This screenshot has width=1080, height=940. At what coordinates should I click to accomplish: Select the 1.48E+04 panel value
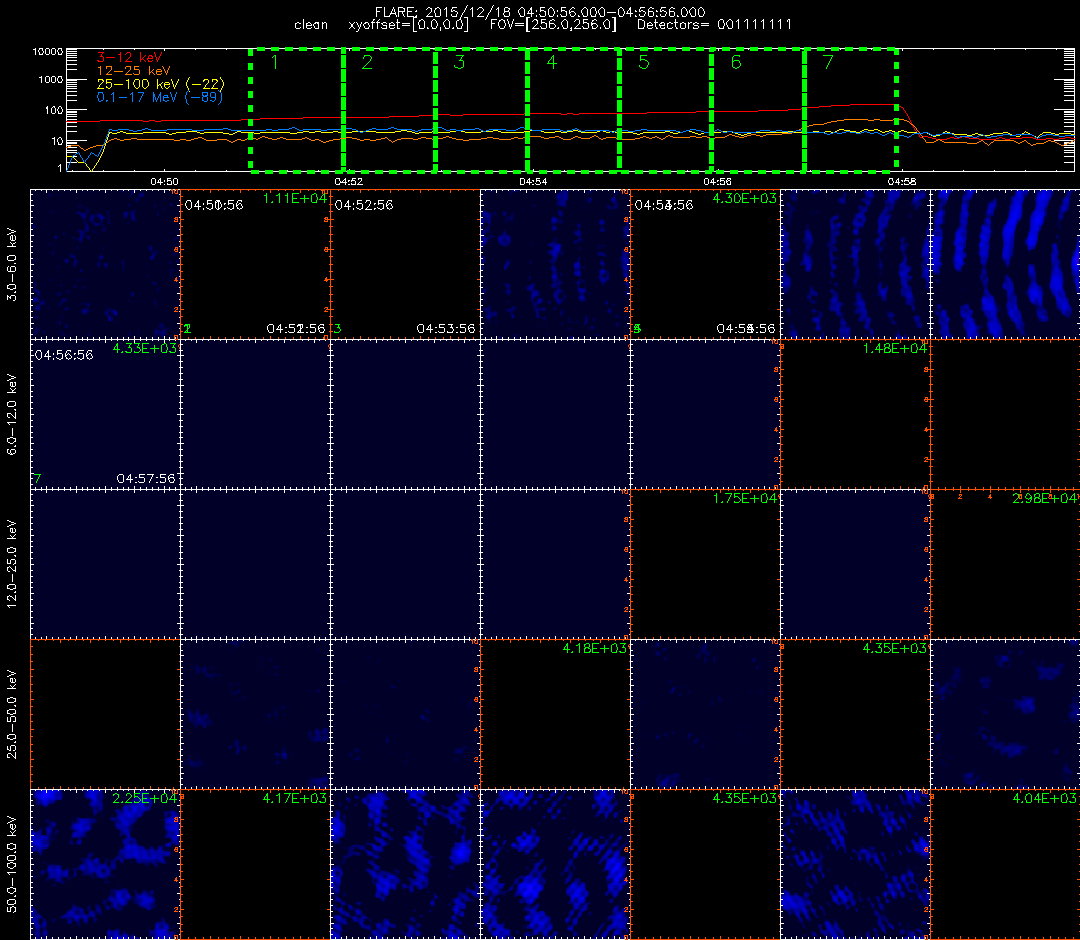[x=895, y=348]
